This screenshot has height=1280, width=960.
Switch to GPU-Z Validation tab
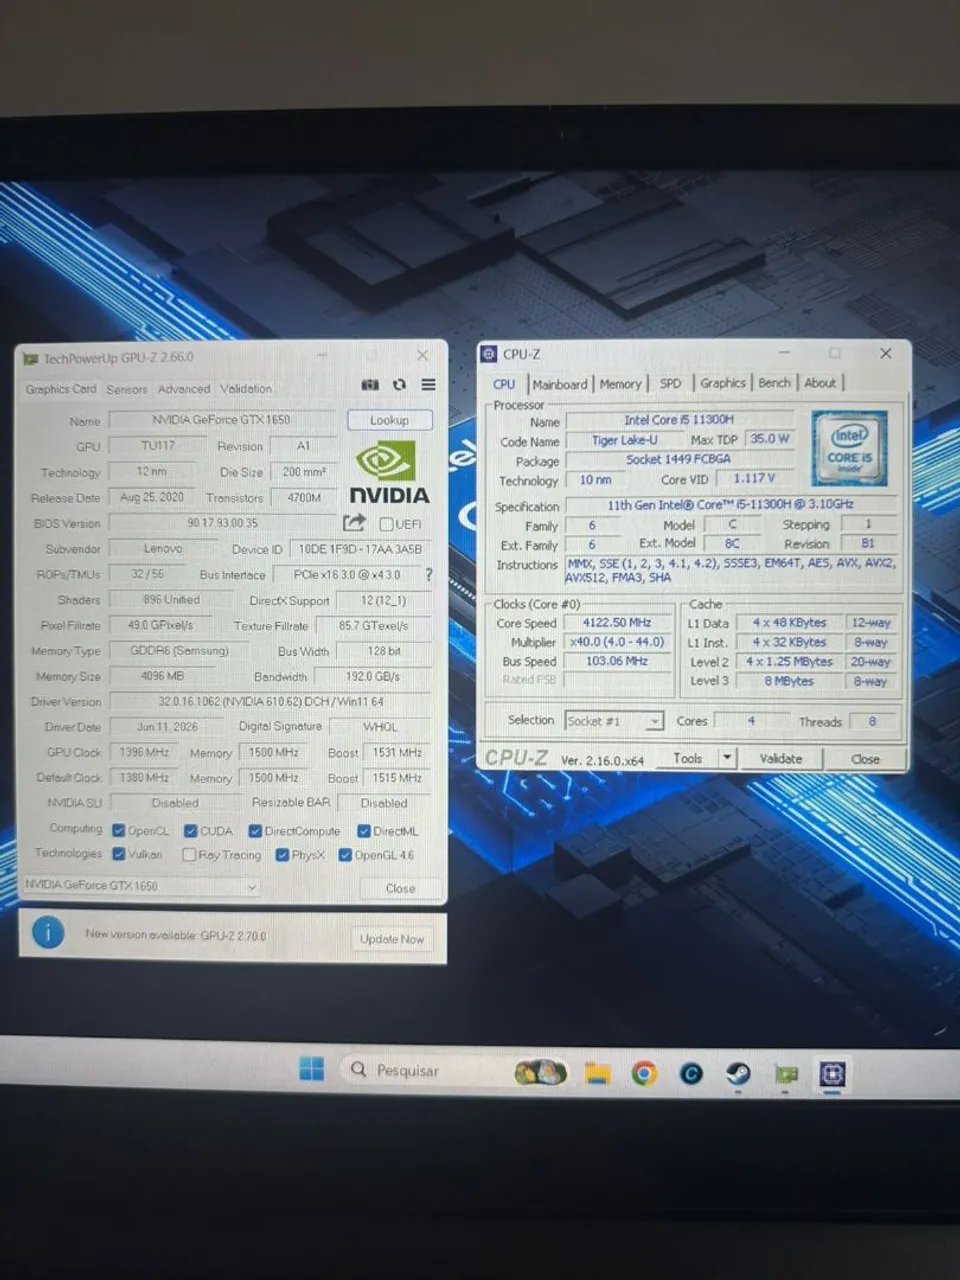(246, 389)
